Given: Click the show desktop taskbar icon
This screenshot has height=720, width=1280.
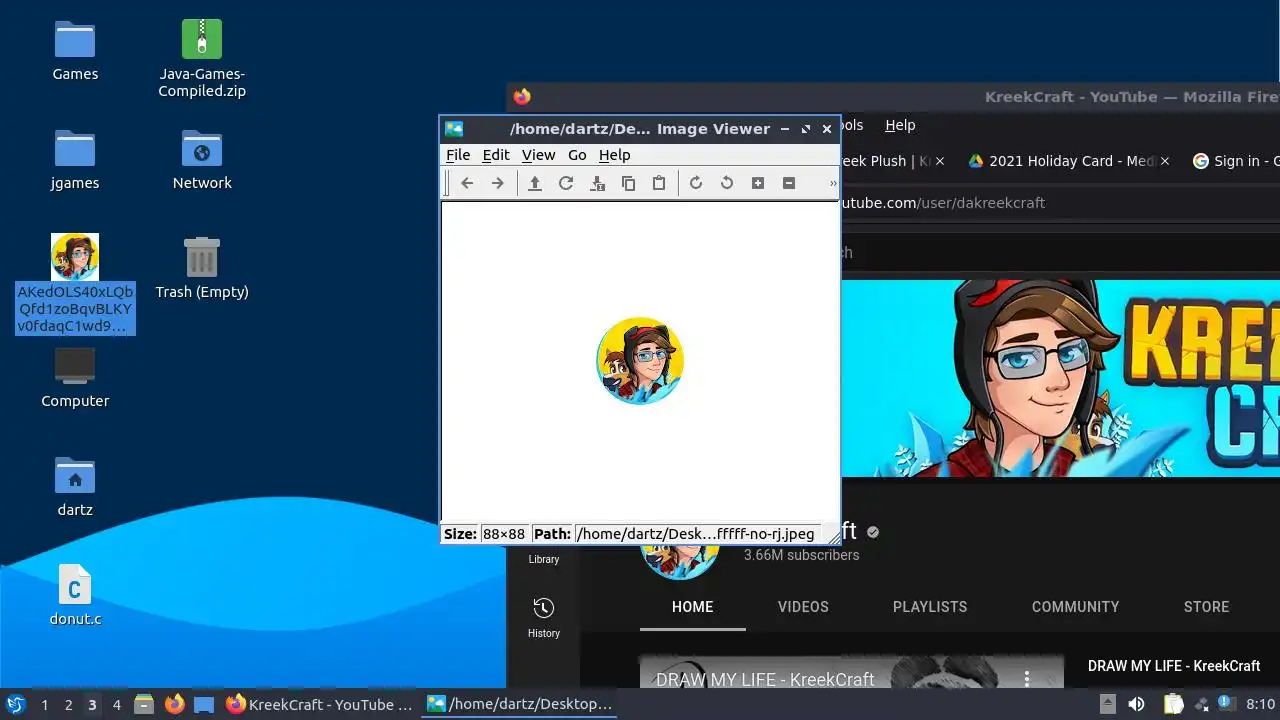Looking at the screenshot, I should pyautogui.click(x=204, y=704).
